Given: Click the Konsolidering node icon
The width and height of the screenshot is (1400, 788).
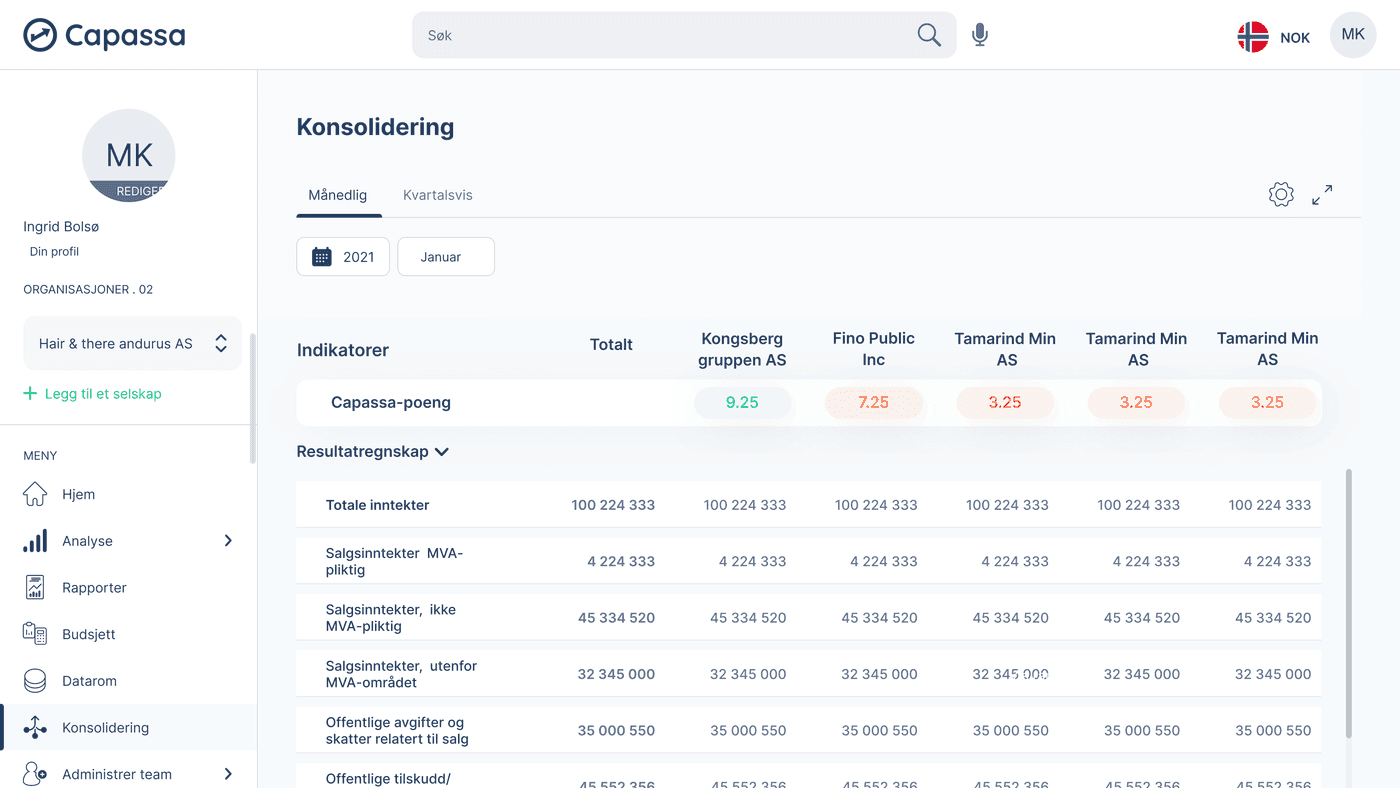Looking at the screenshot, I should [x=35, y=728].
